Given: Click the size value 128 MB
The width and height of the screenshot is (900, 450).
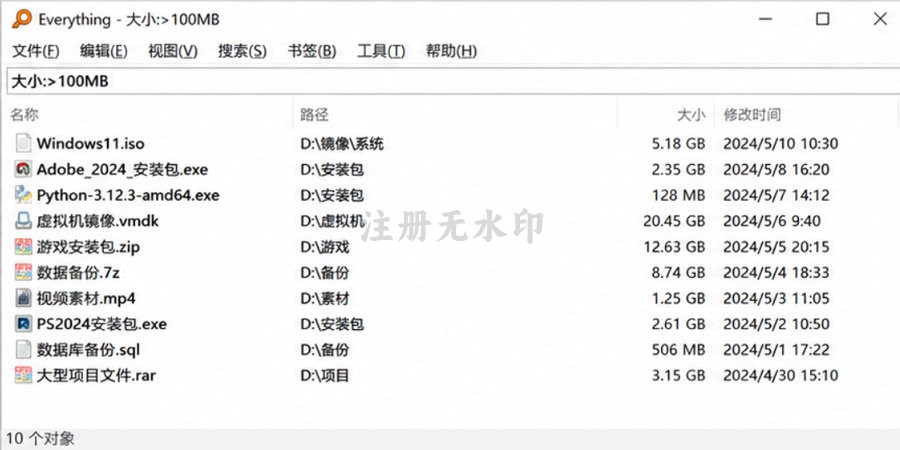Looking at the screenshot, I should tap(678, 195).
